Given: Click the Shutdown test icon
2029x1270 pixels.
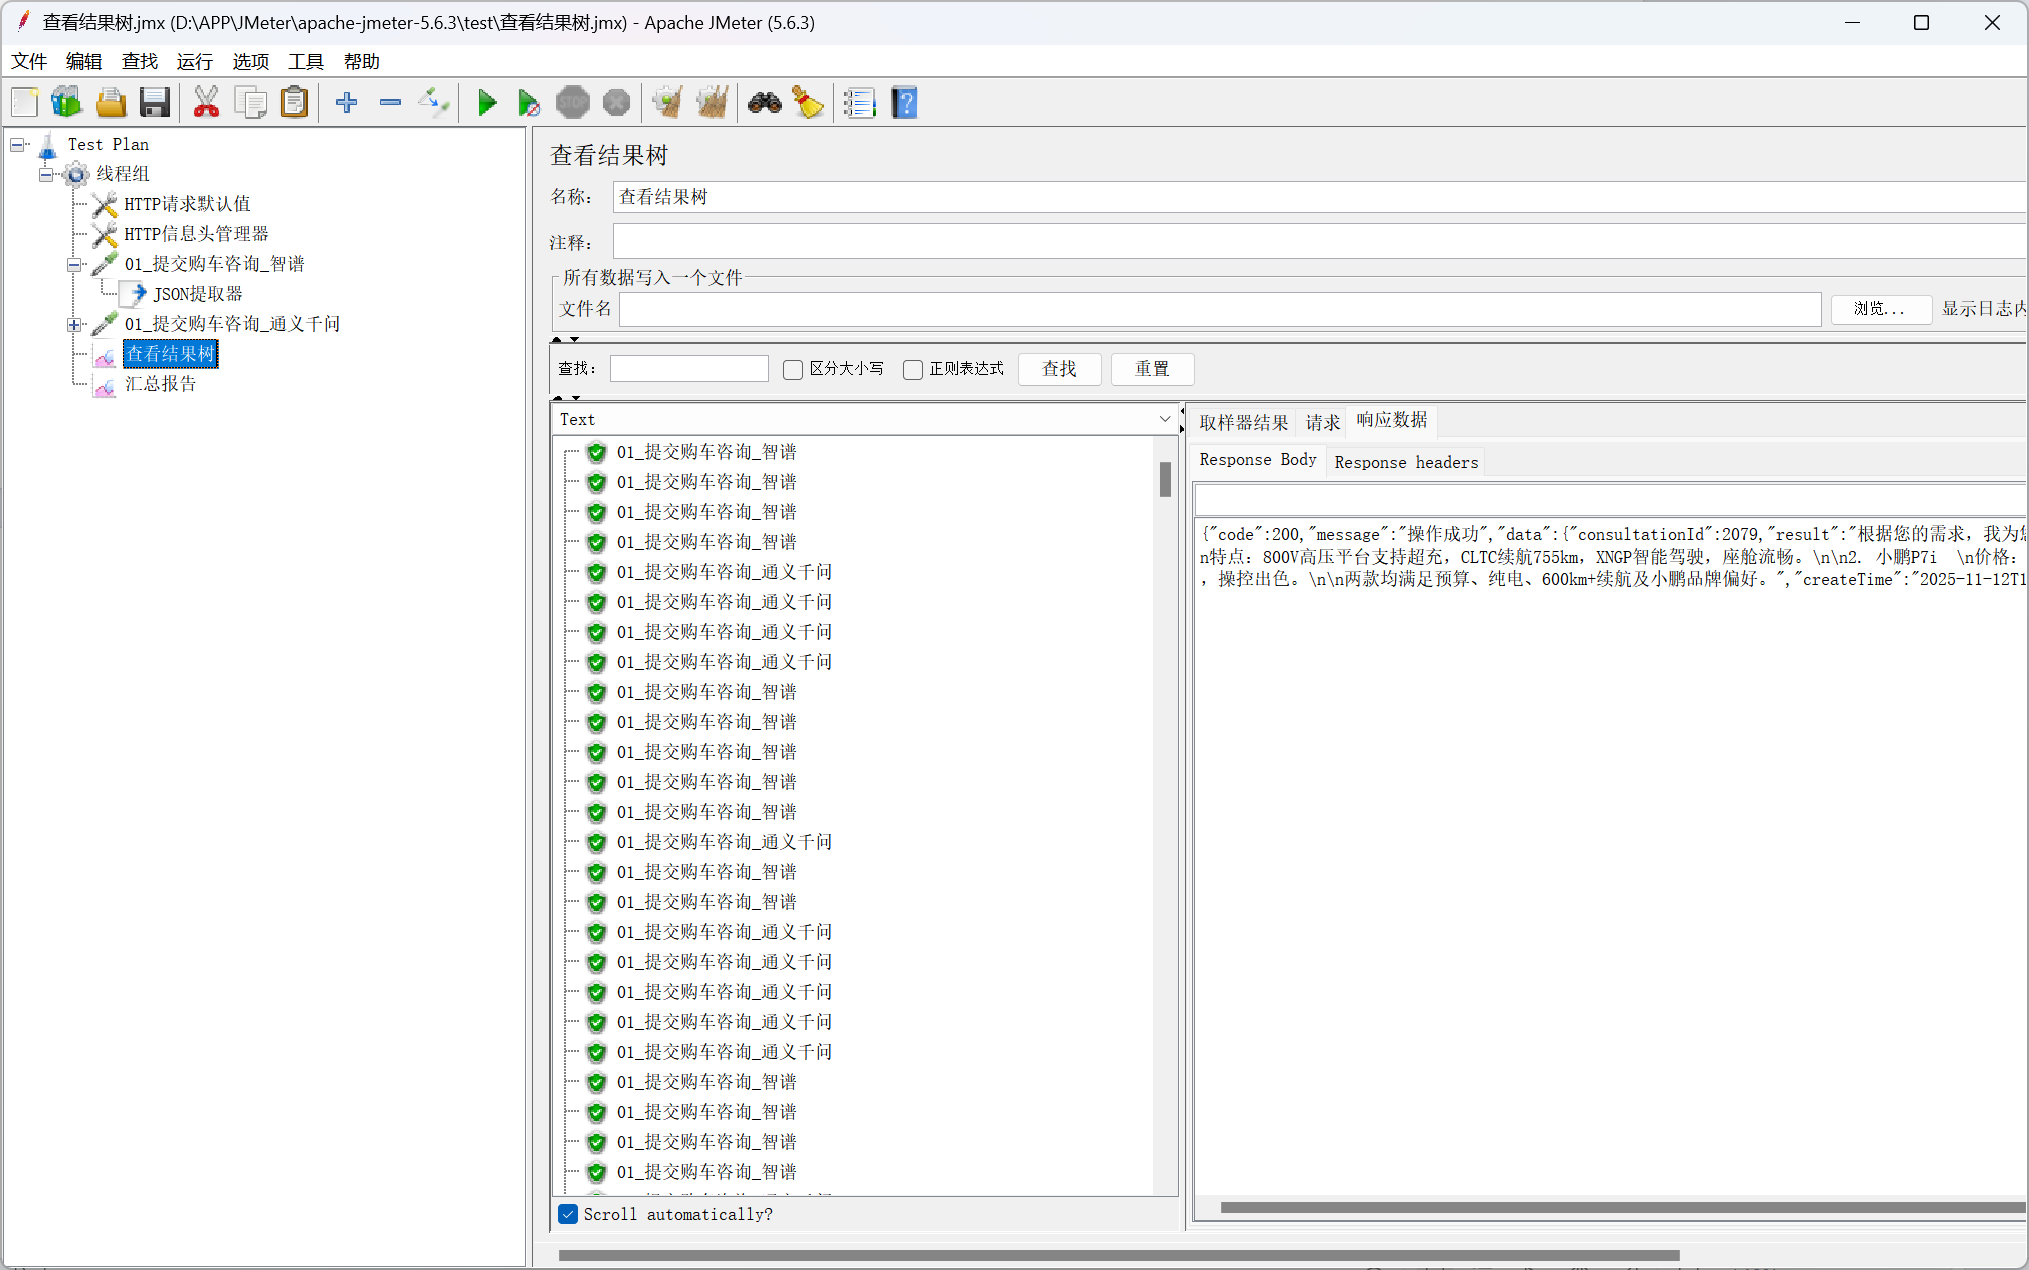Looking at the screenshot, I should (617, 102).
